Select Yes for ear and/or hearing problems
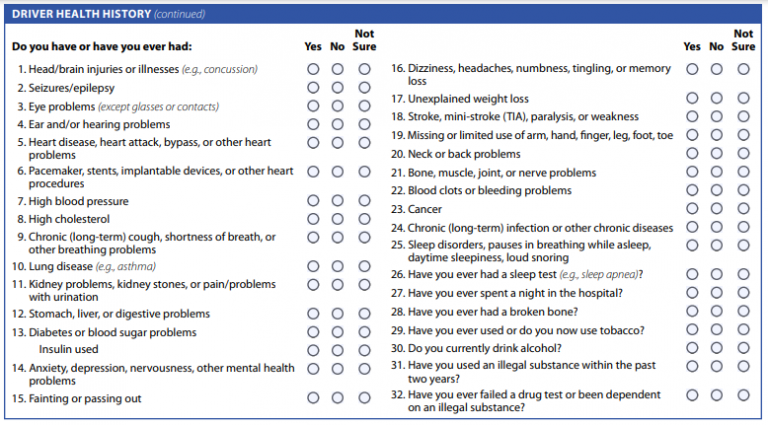 pos(313,124)
